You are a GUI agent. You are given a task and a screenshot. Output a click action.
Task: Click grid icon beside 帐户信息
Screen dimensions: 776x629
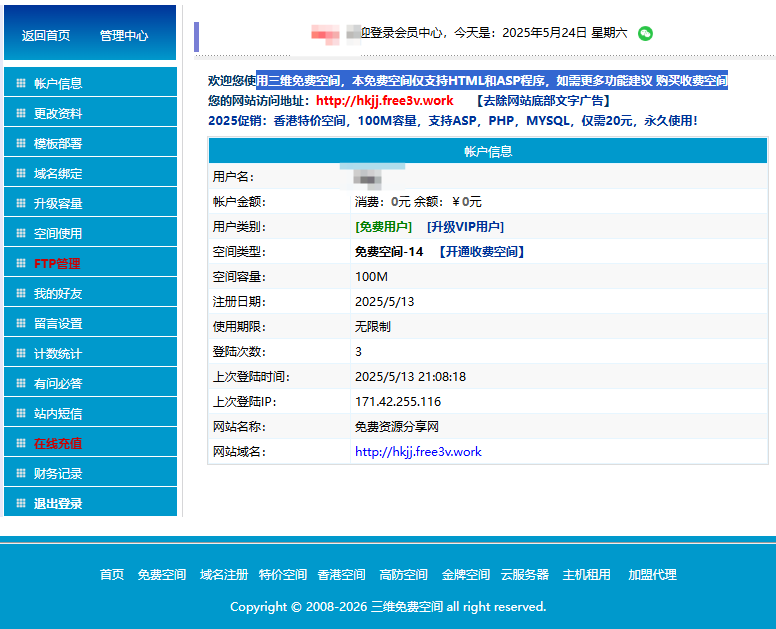click(21, 84)
